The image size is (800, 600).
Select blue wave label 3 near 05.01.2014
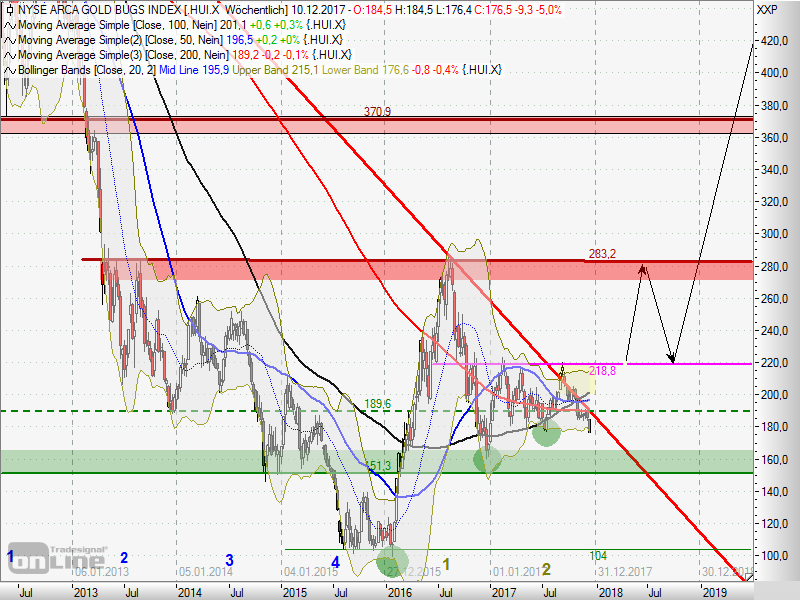coord(229,560)
